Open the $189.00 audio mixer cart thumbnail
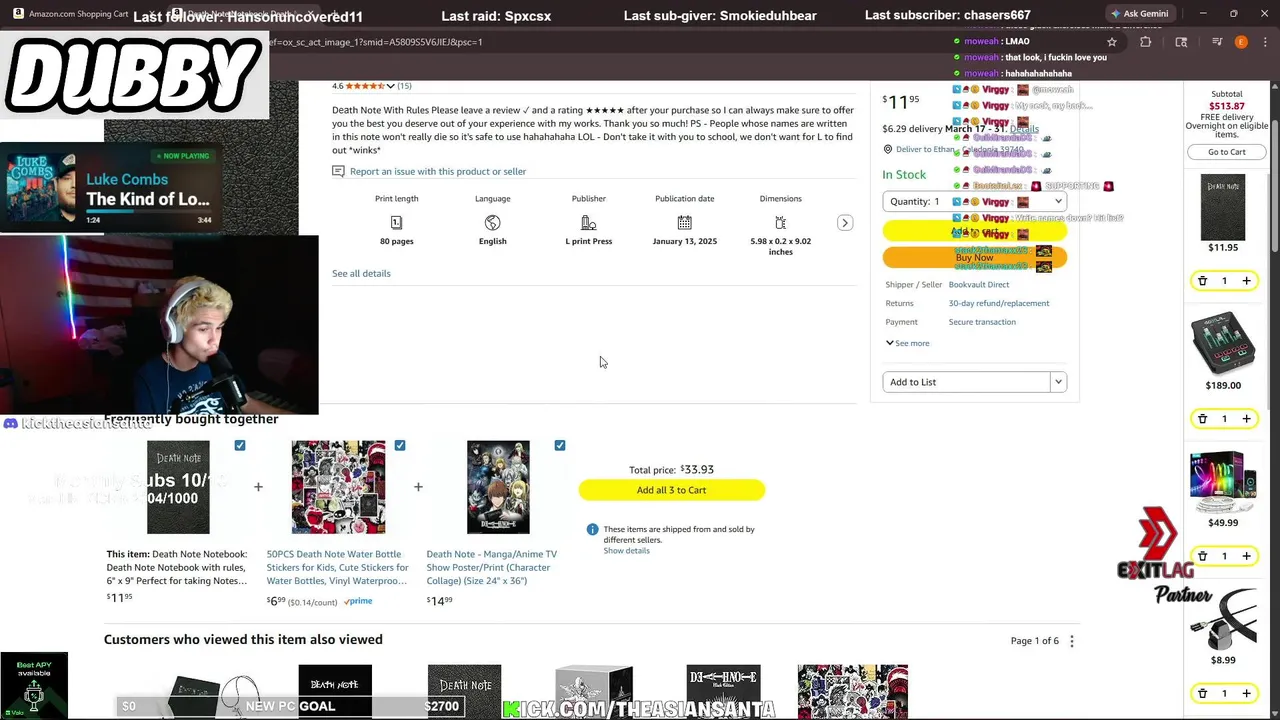The image size is (1280, 720). pyautogui.click(x=1223, y=344)
